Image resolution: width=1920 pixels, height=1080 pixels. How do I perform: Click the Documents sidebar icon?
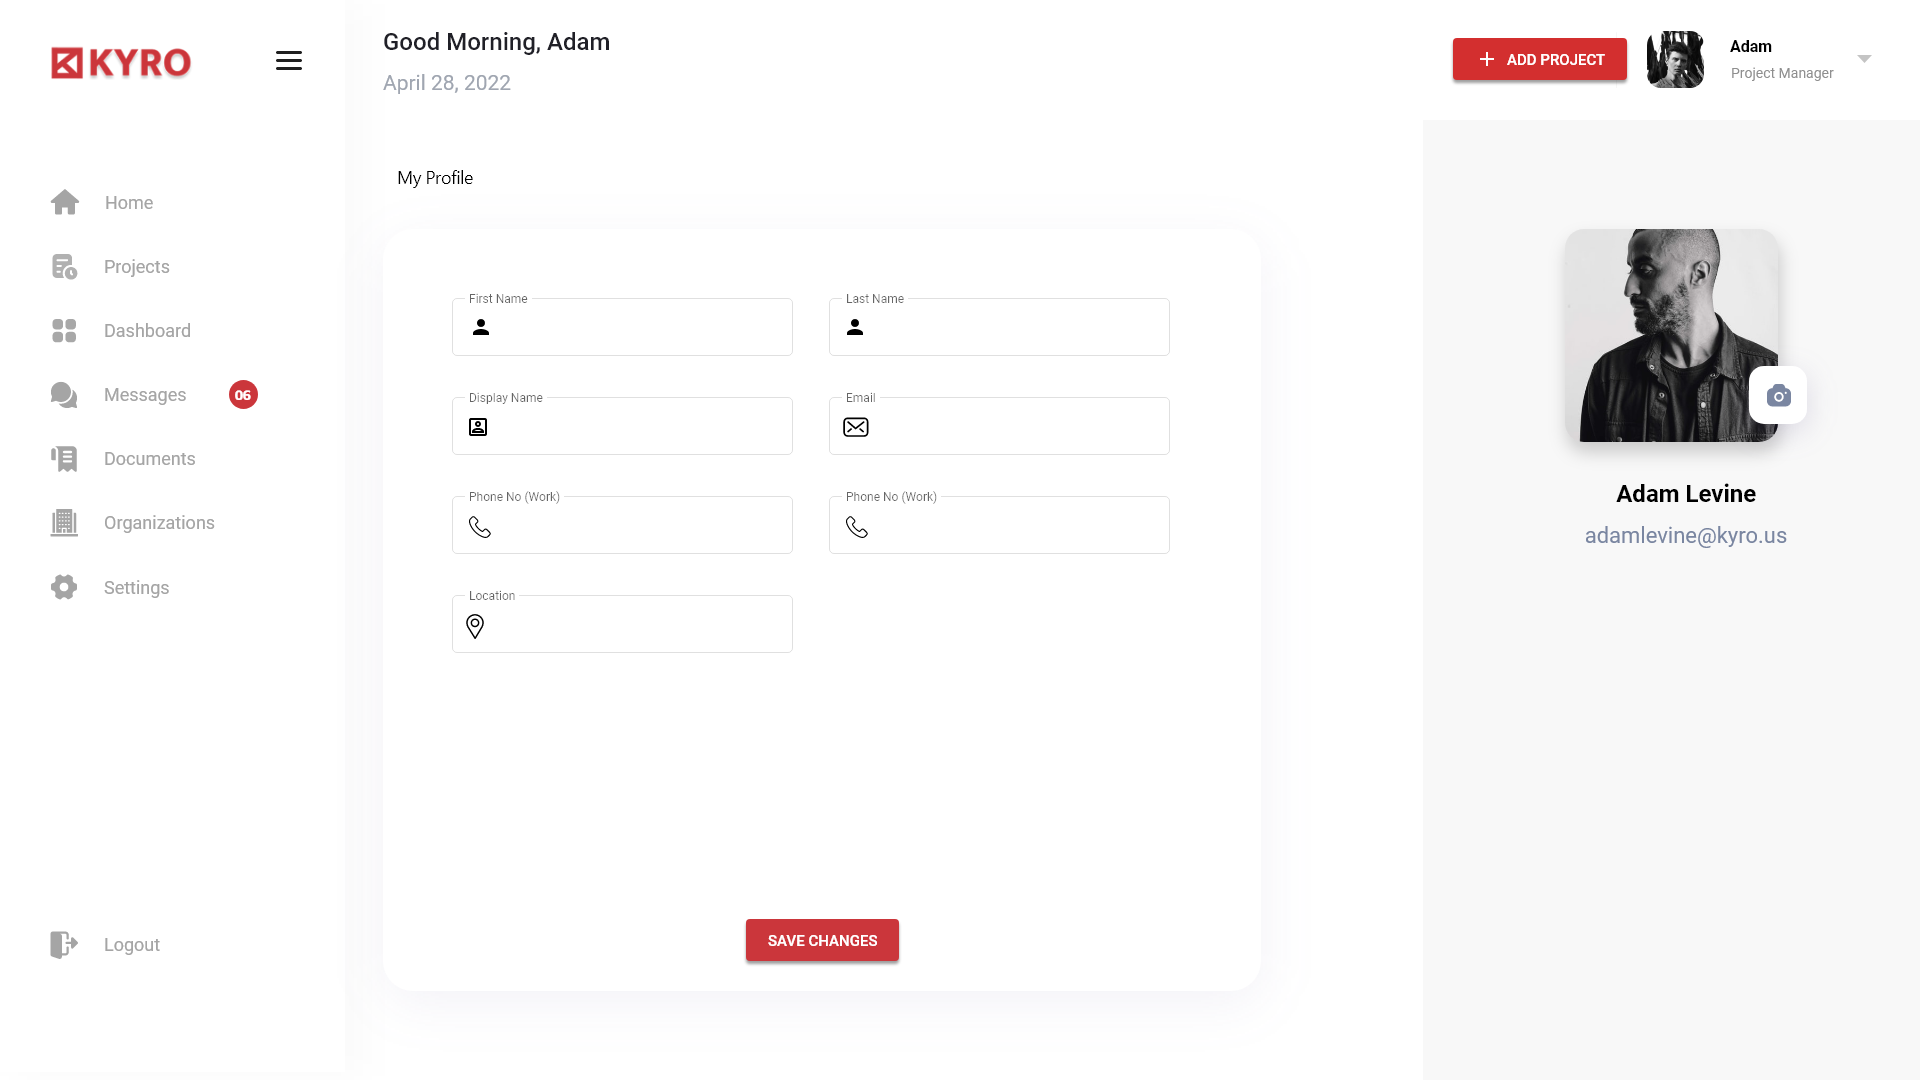pos(64,459)
